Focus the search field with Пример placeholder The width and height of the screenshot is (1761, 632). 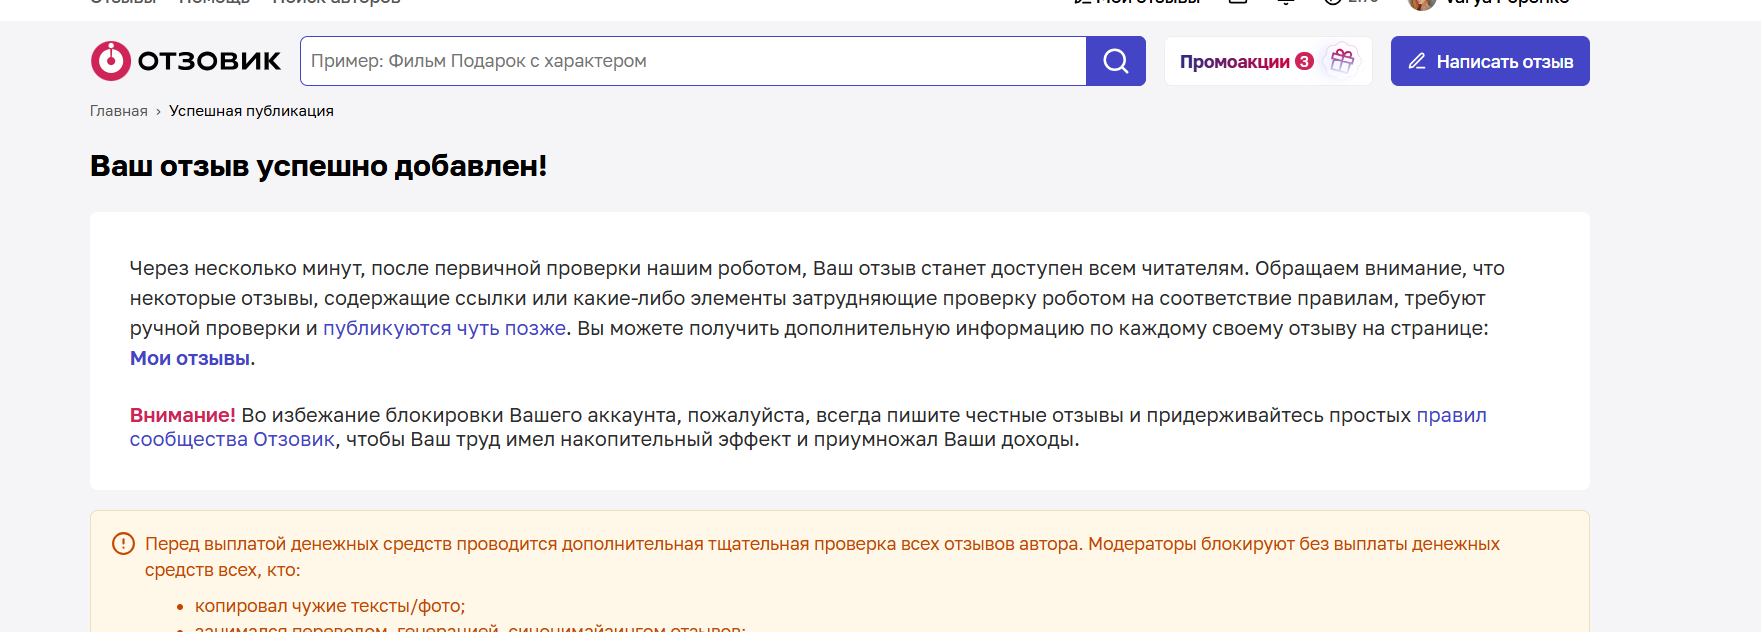tap(693, 61)
